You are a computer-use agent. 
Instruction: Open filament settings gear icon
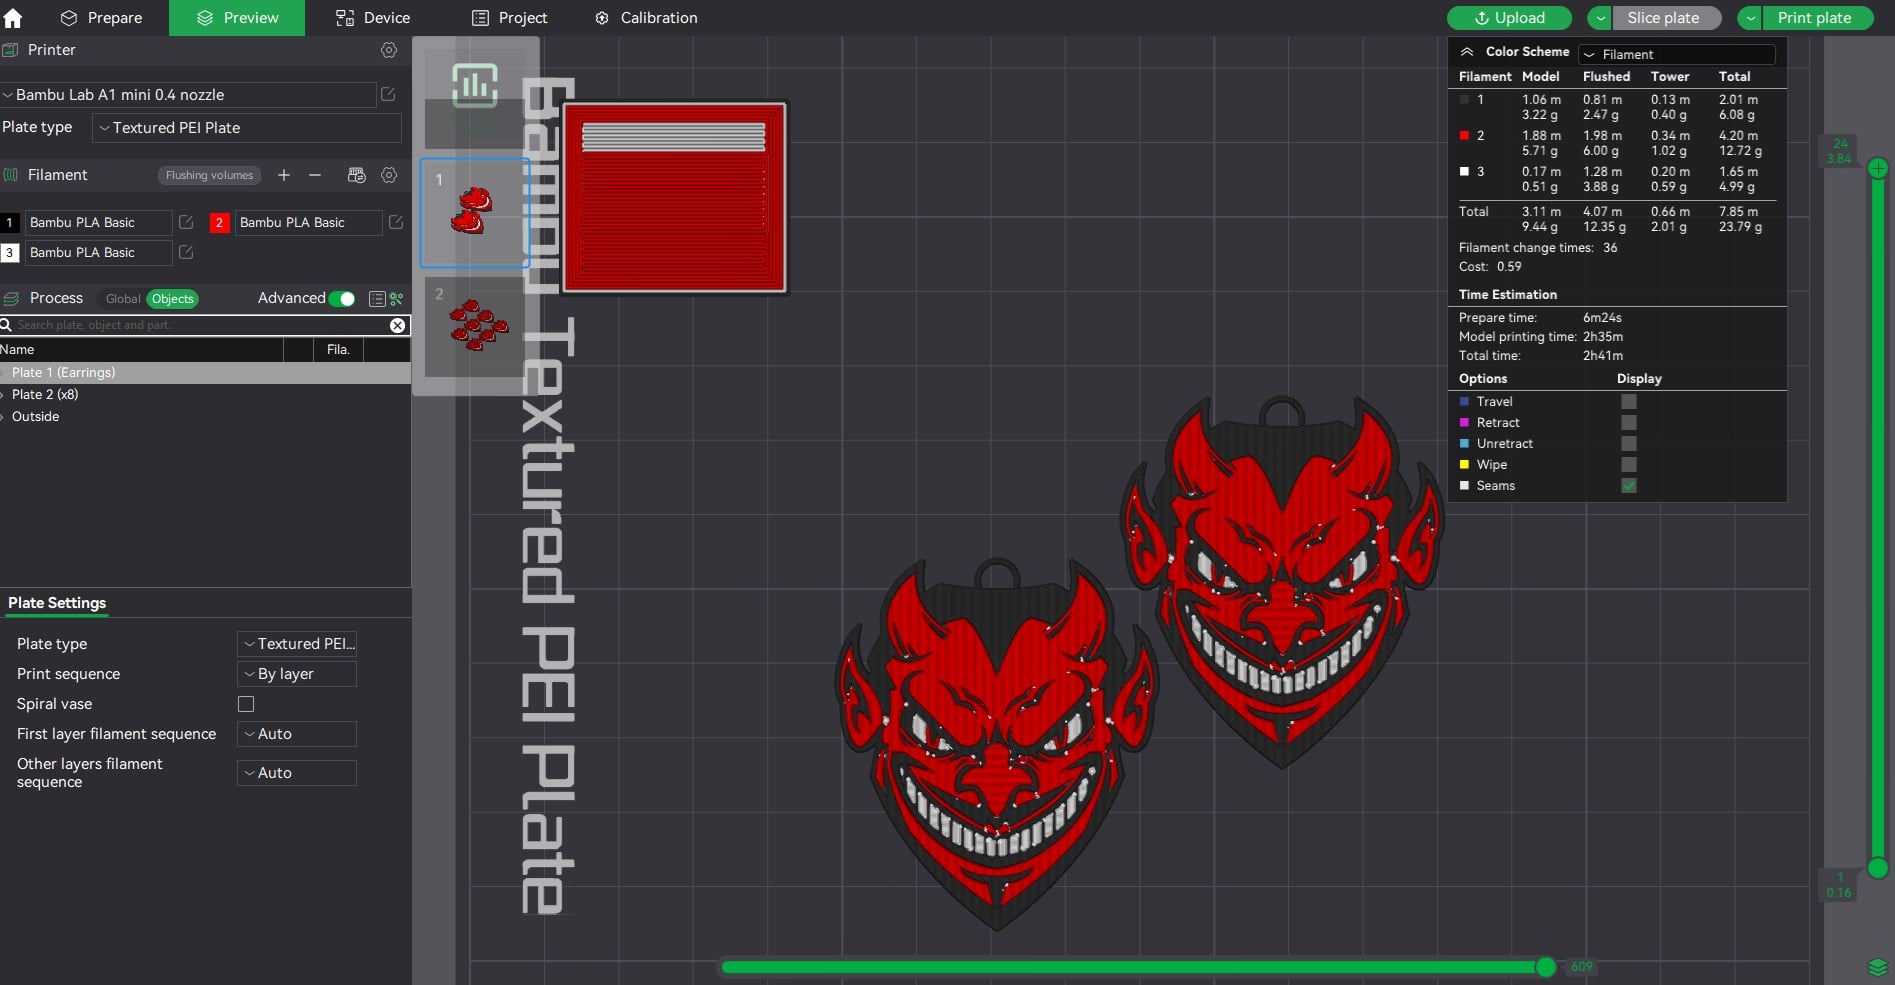tap(389, 175)
